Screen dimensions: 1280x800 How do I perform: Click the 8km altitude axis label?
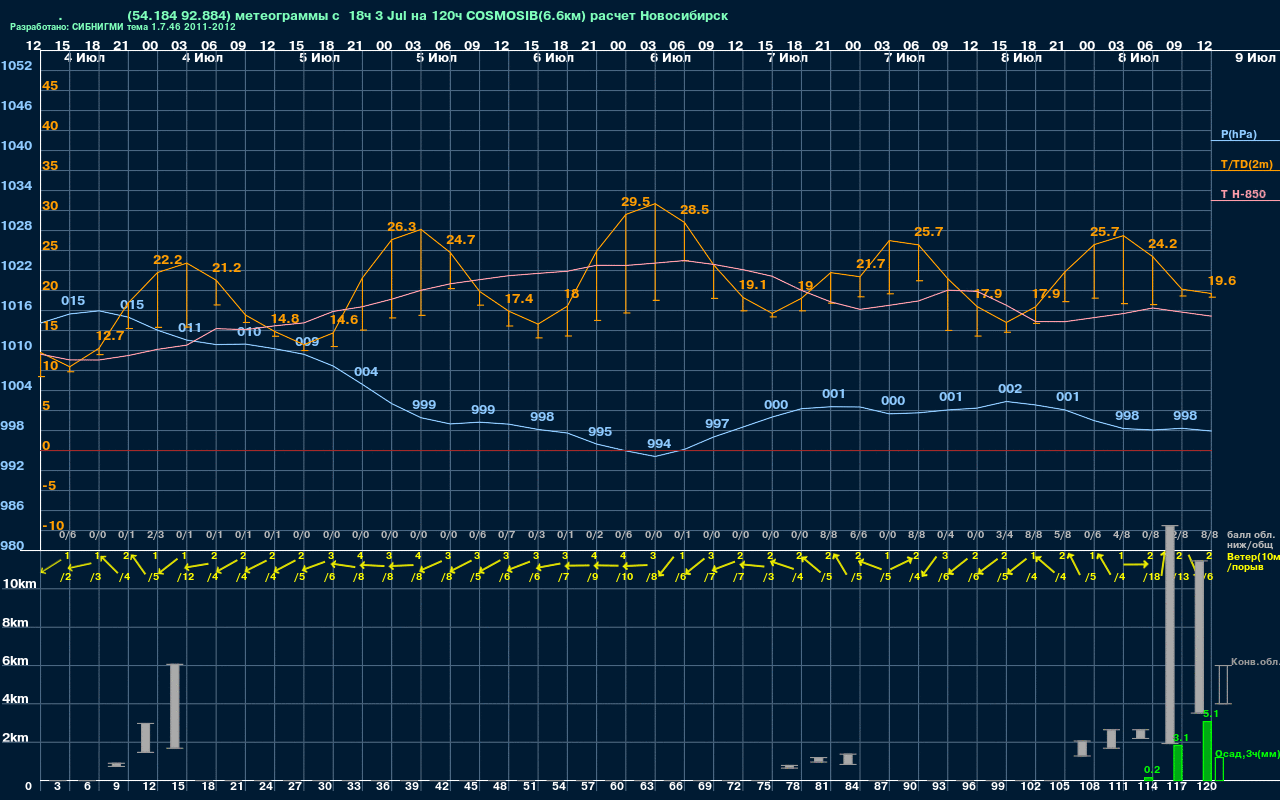click(13, 622)
